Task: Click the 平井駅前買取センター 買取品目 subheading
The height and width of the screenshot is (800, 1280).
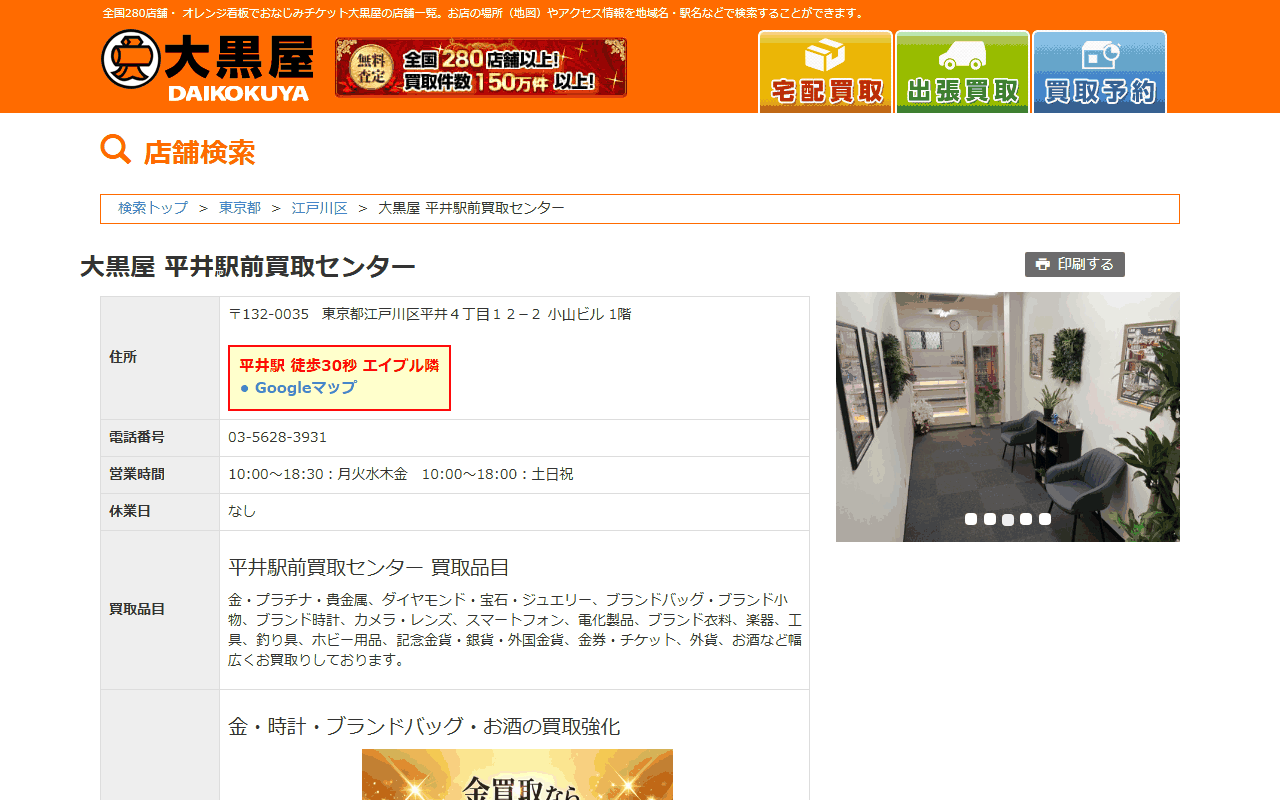Action: (369, 568)
